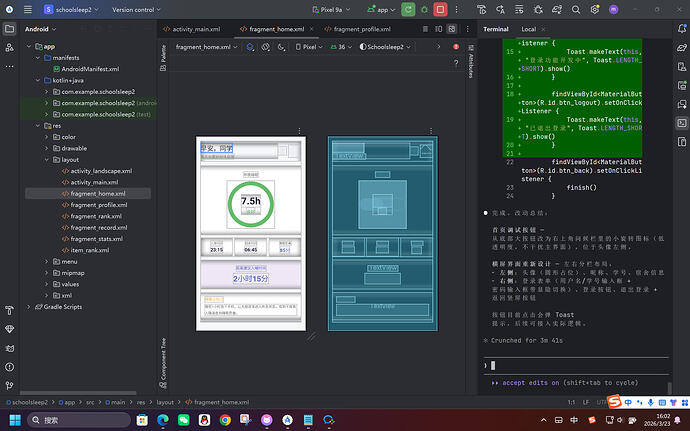Screen dimensions: 690x431
Task: Click the Search Everywhere magnifier icon
Action: pos(576,9)
